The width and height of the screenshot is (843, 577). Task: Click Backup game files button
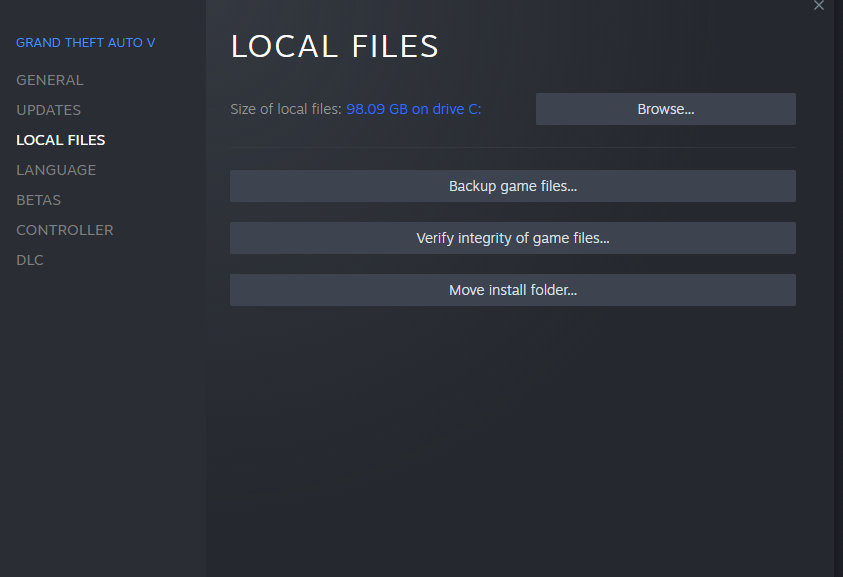pyautogui.click(x=513, y=186)
